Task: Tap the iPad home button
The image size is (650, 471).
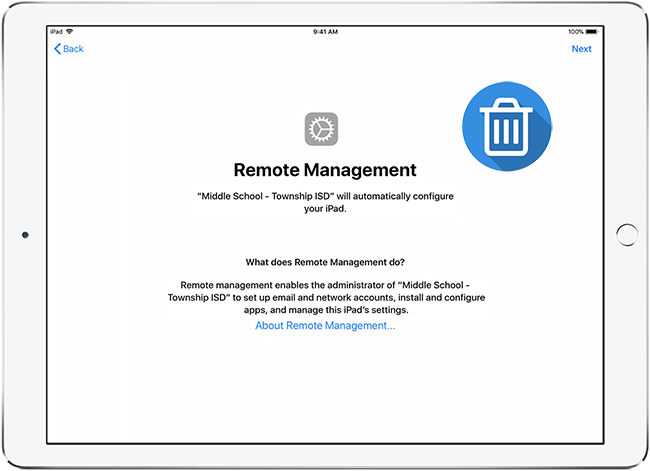Action: click(x=627, y=235)
